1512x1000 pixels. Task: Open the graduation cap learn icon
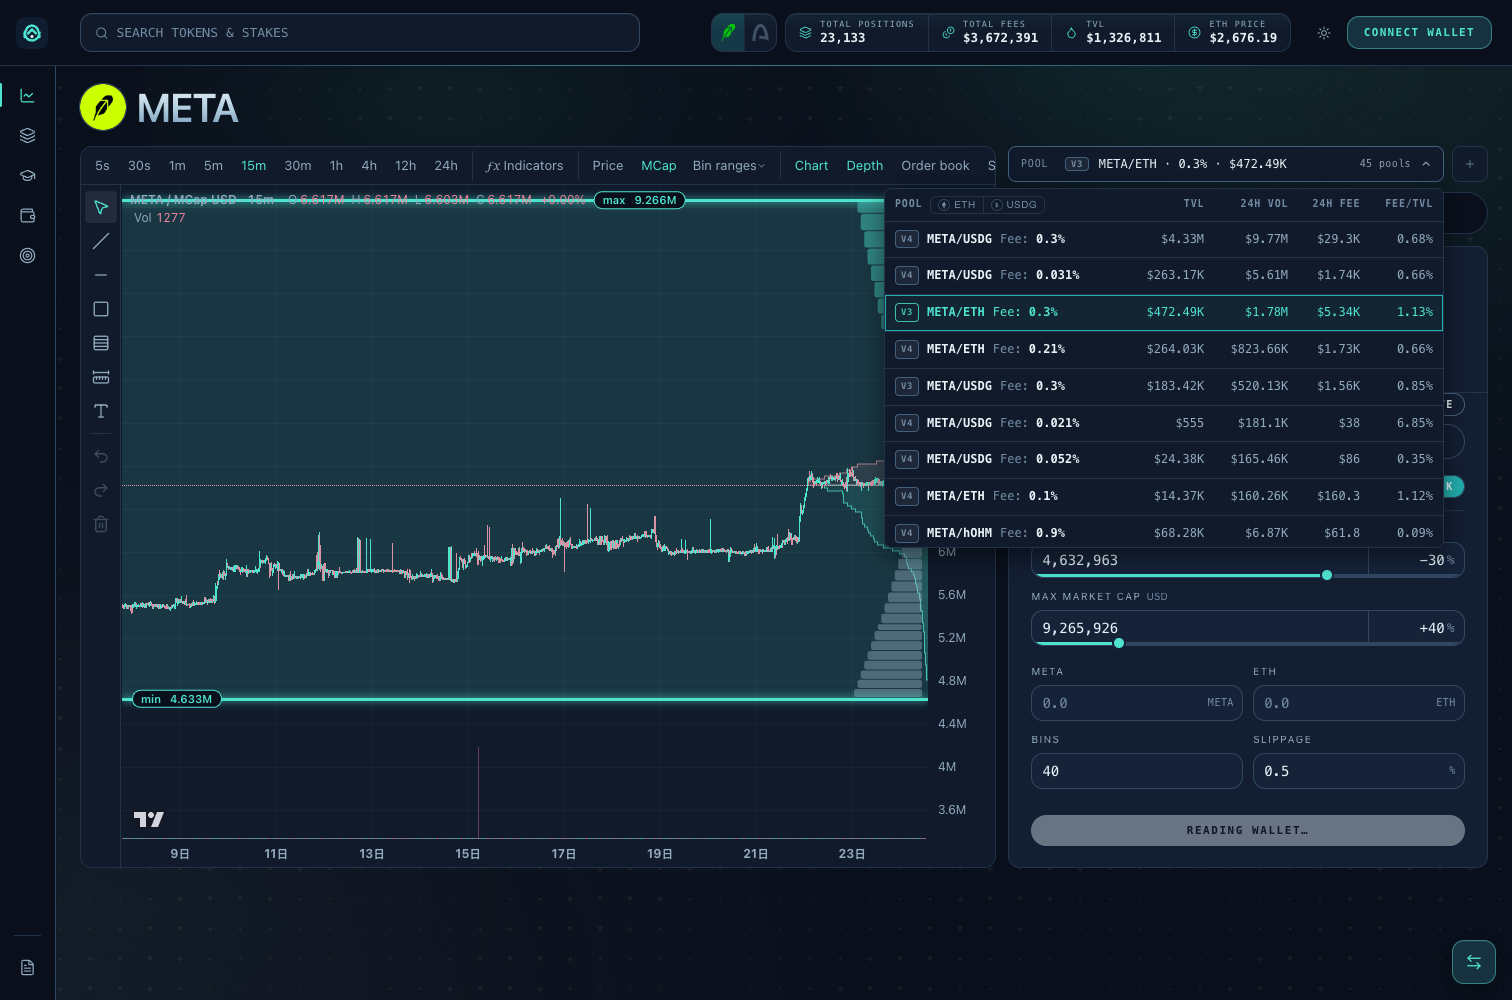(x=28, y=176)
